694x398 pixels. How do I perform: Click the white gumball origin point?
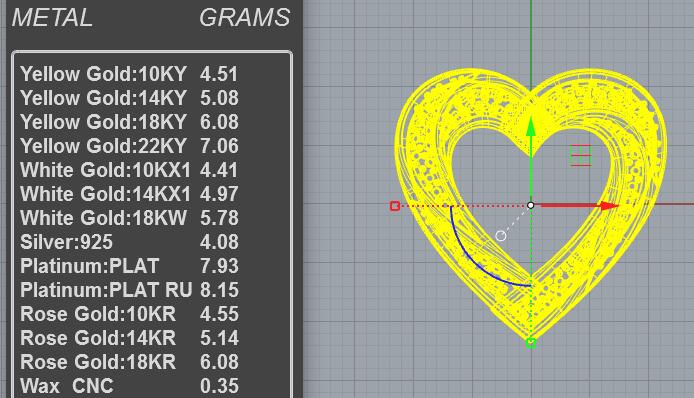click(531, 205)
